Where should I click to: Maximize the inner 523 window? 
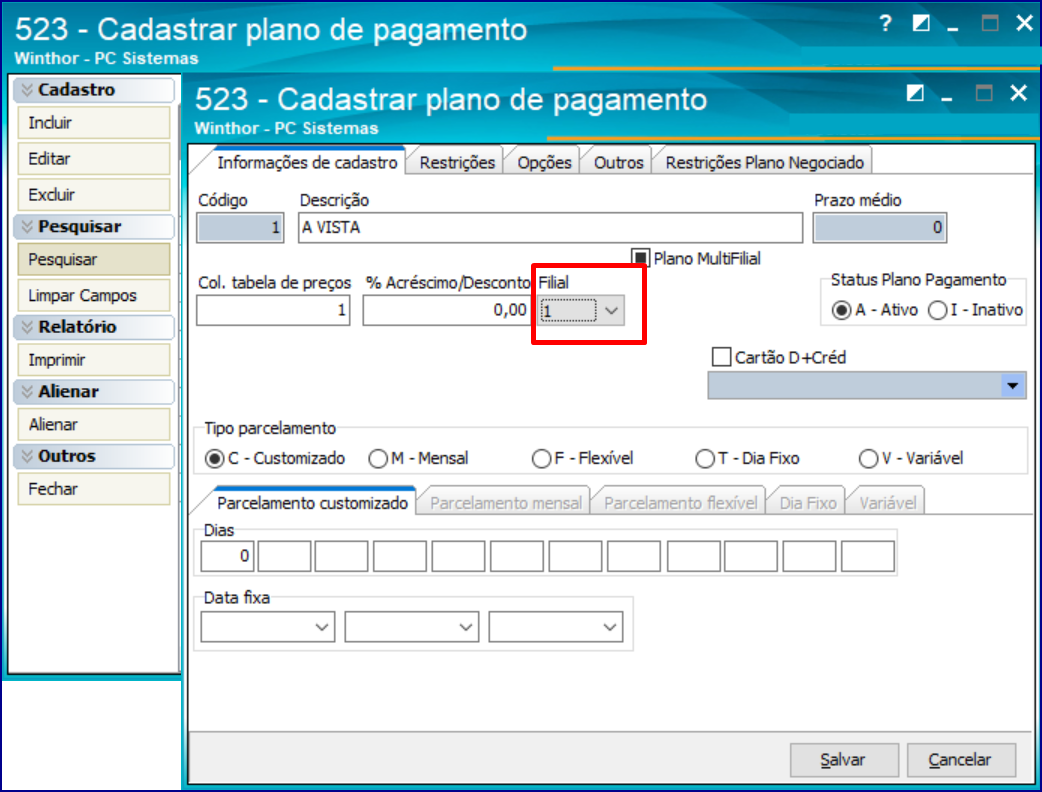tap(984, 93)
